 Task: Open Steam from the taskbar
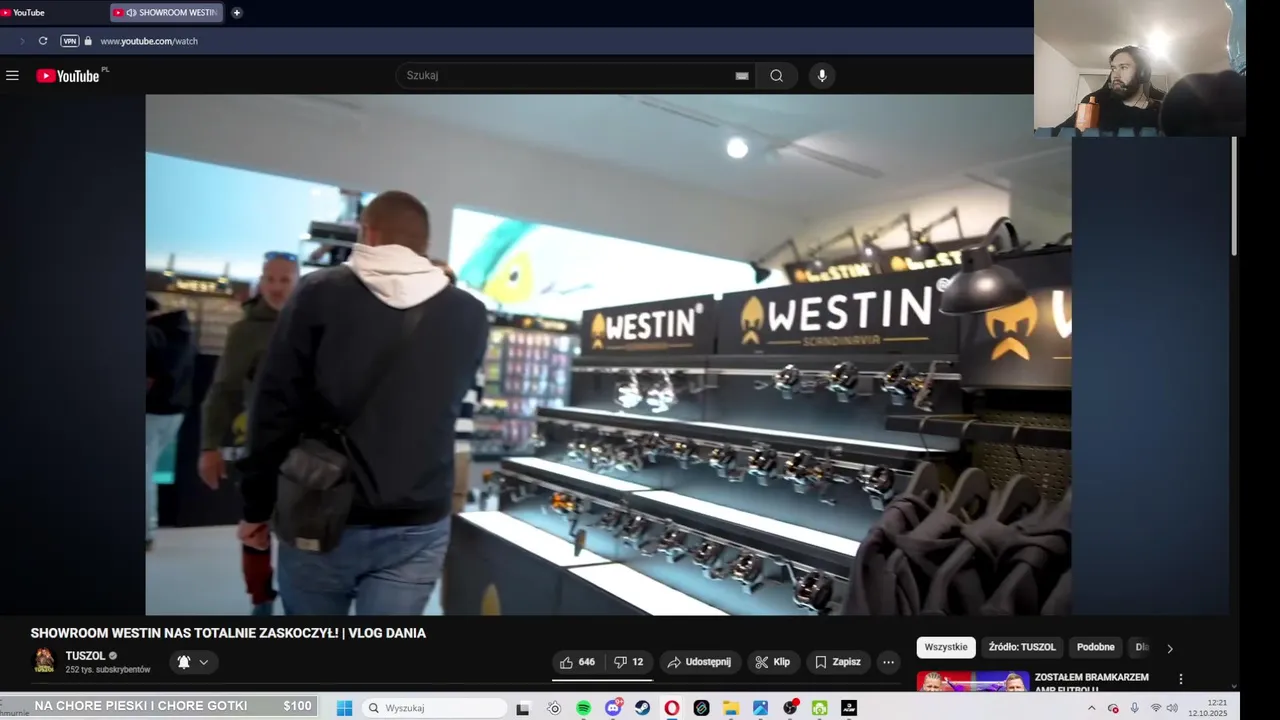(642, 708)
